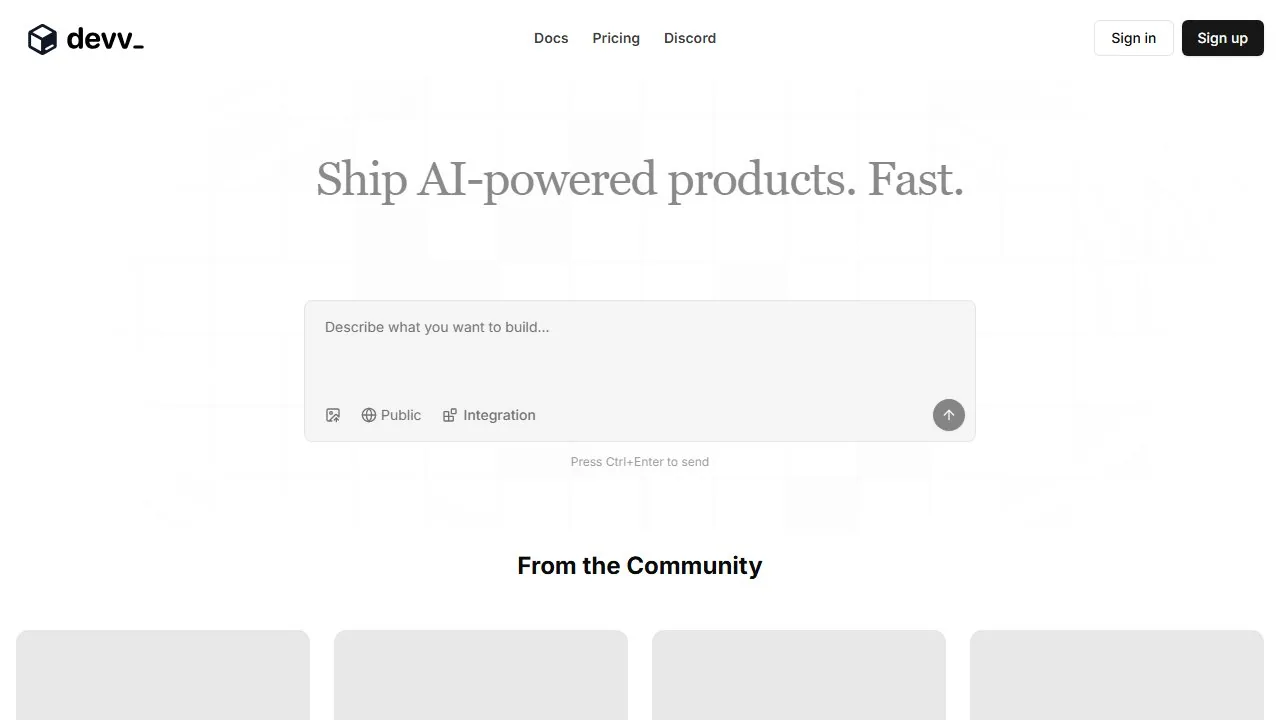Open the Integration options
Viewport: 1280px width, 720px height.
(489, 415)
